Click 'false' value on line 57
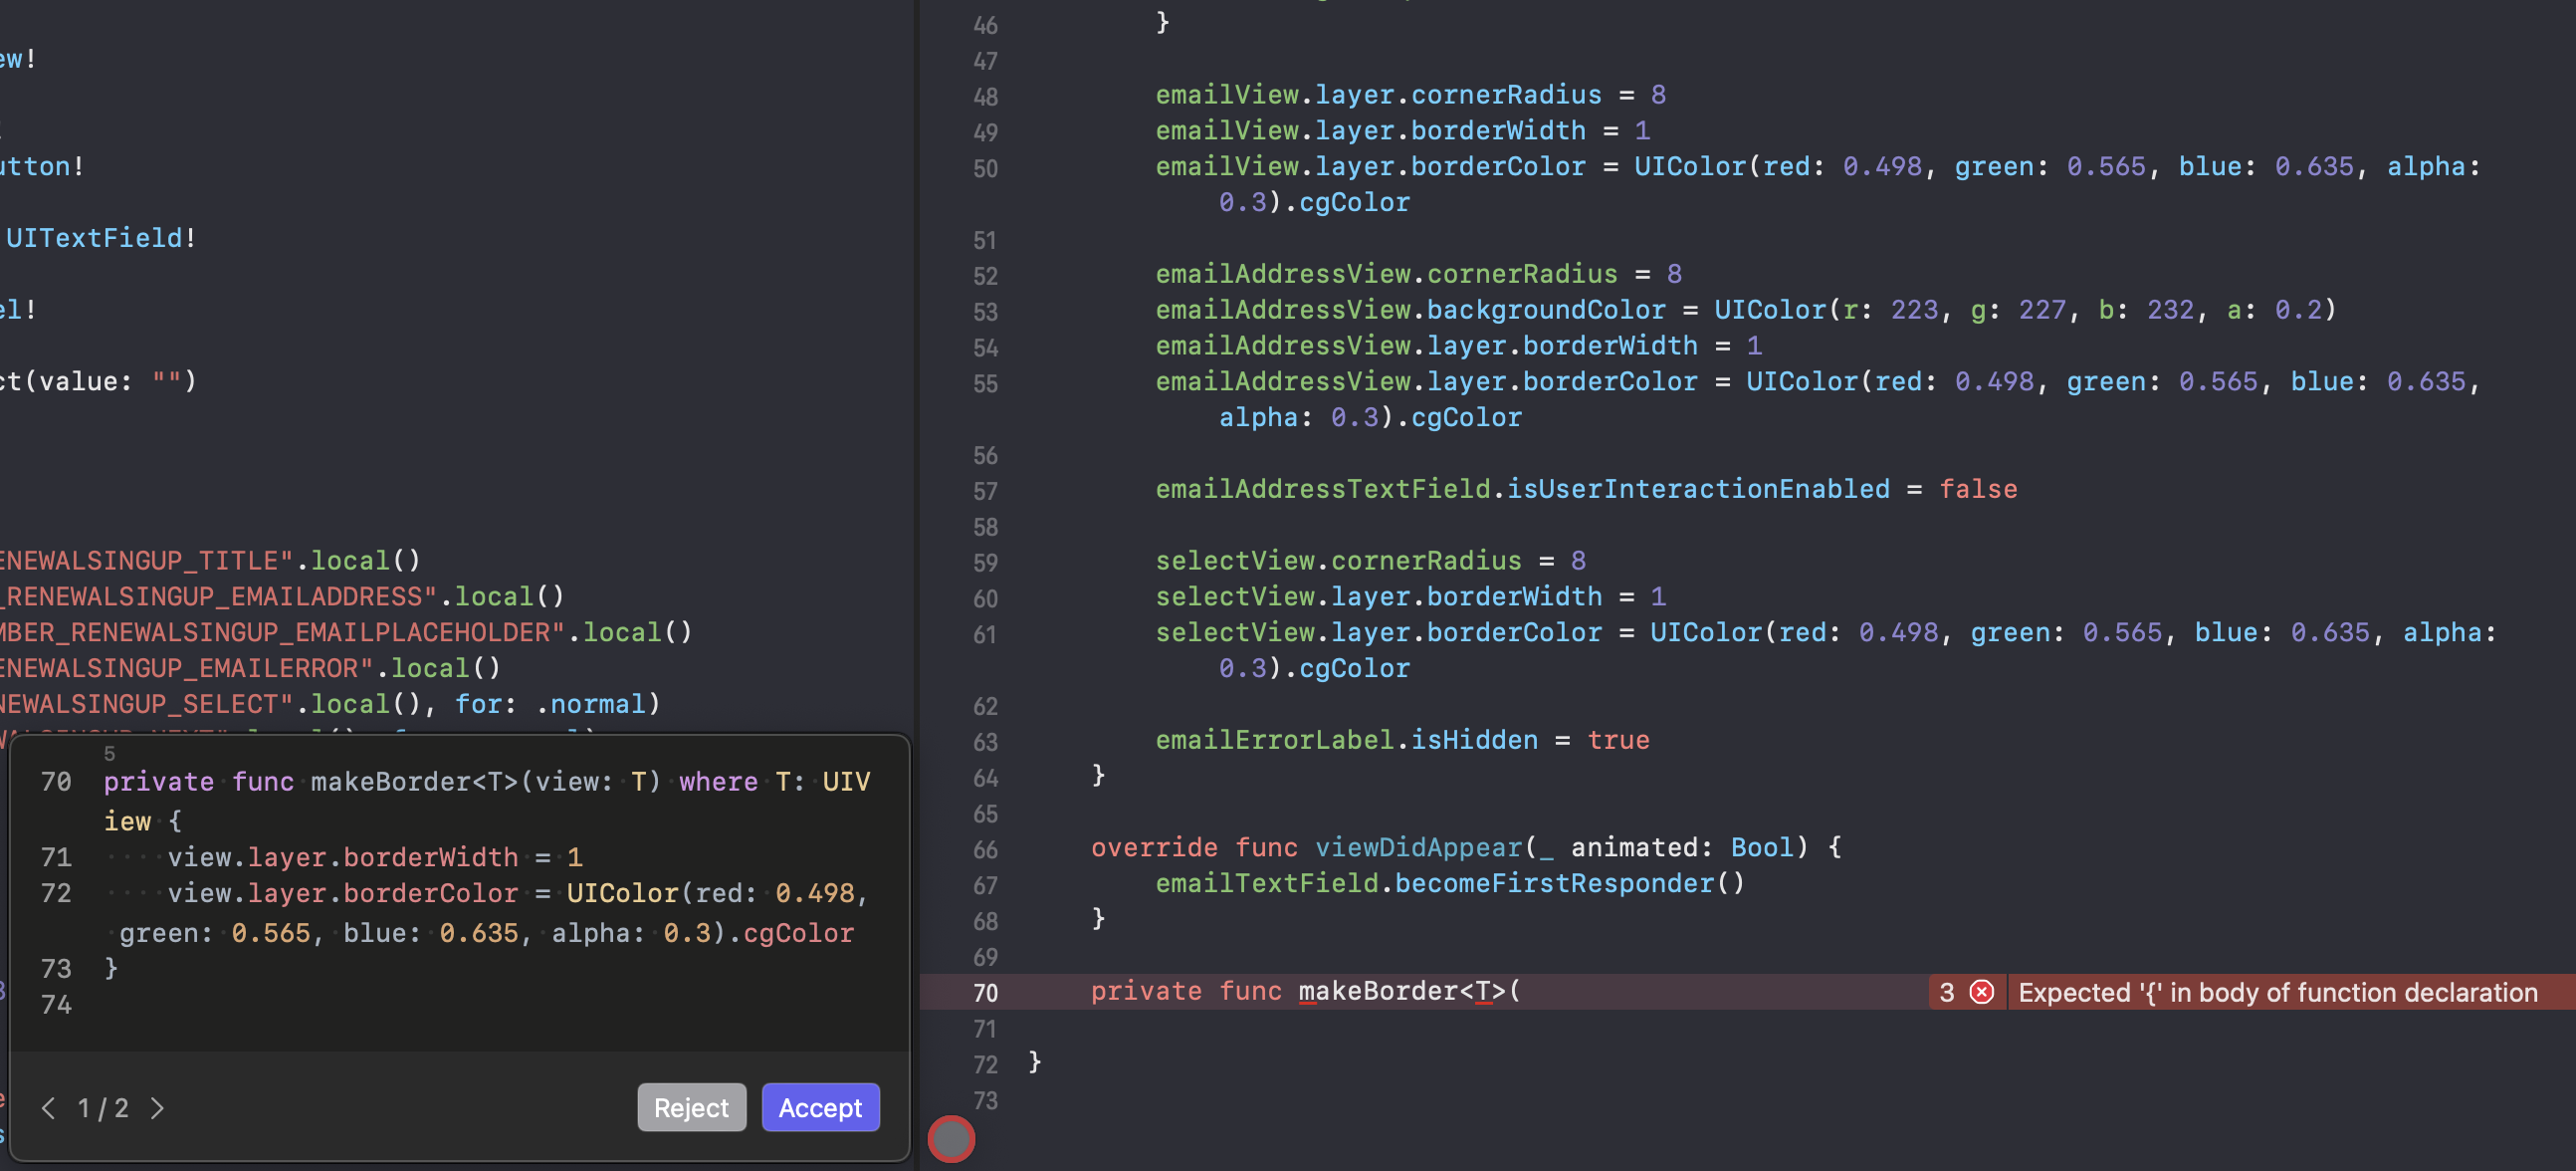This screenshot has width=2576, height=1171. 1977,489
